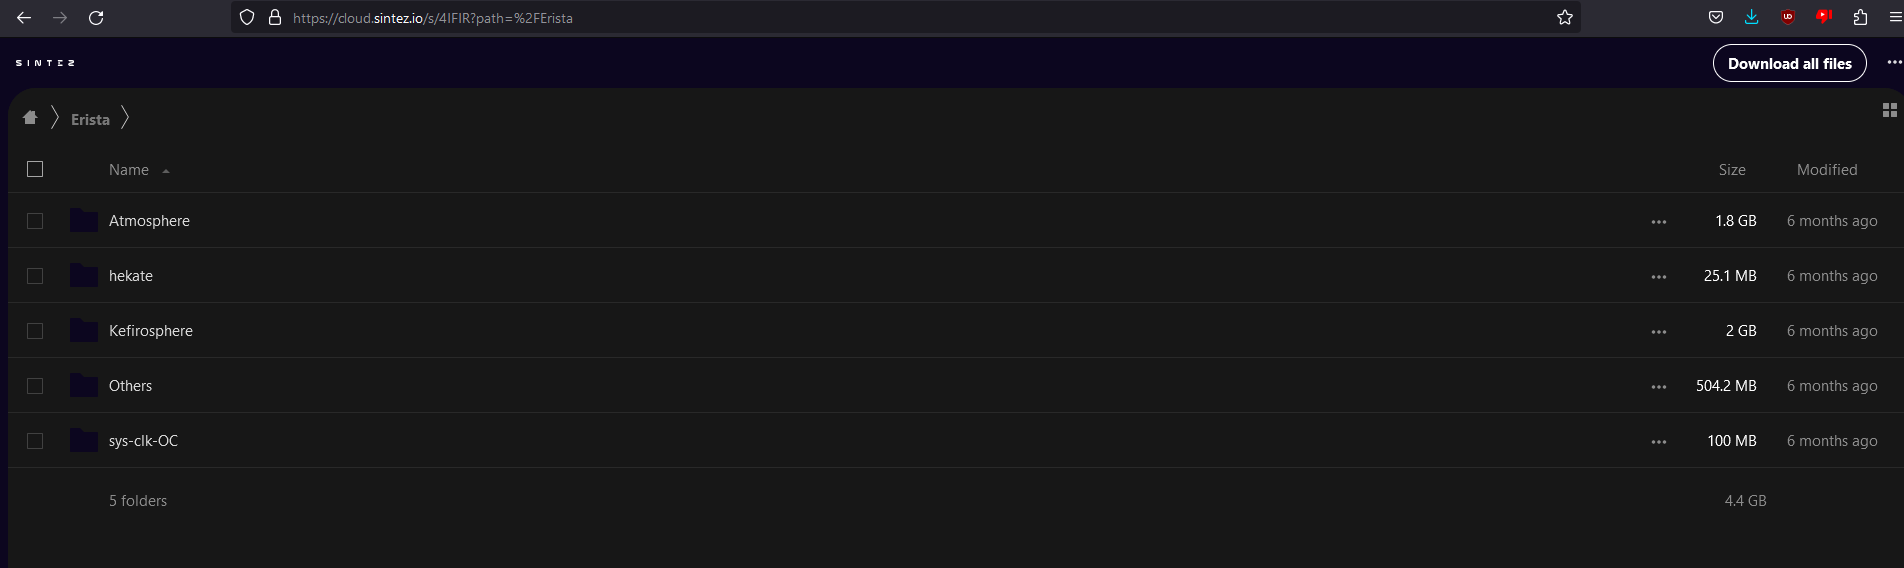The width and height of the screenshot is (1904, 568).
Task: Open actions menu for hekate folder
Action: point(1659,277)
